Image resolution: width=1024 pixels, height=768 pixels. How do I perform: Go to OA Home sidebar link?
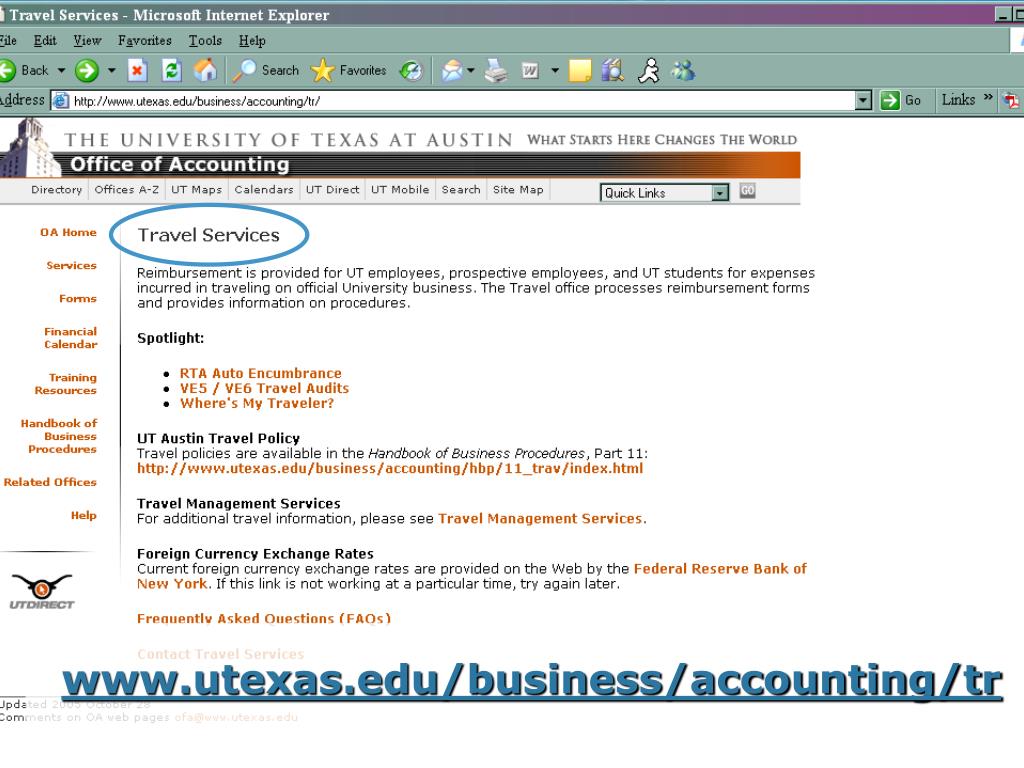coord(68,232)
